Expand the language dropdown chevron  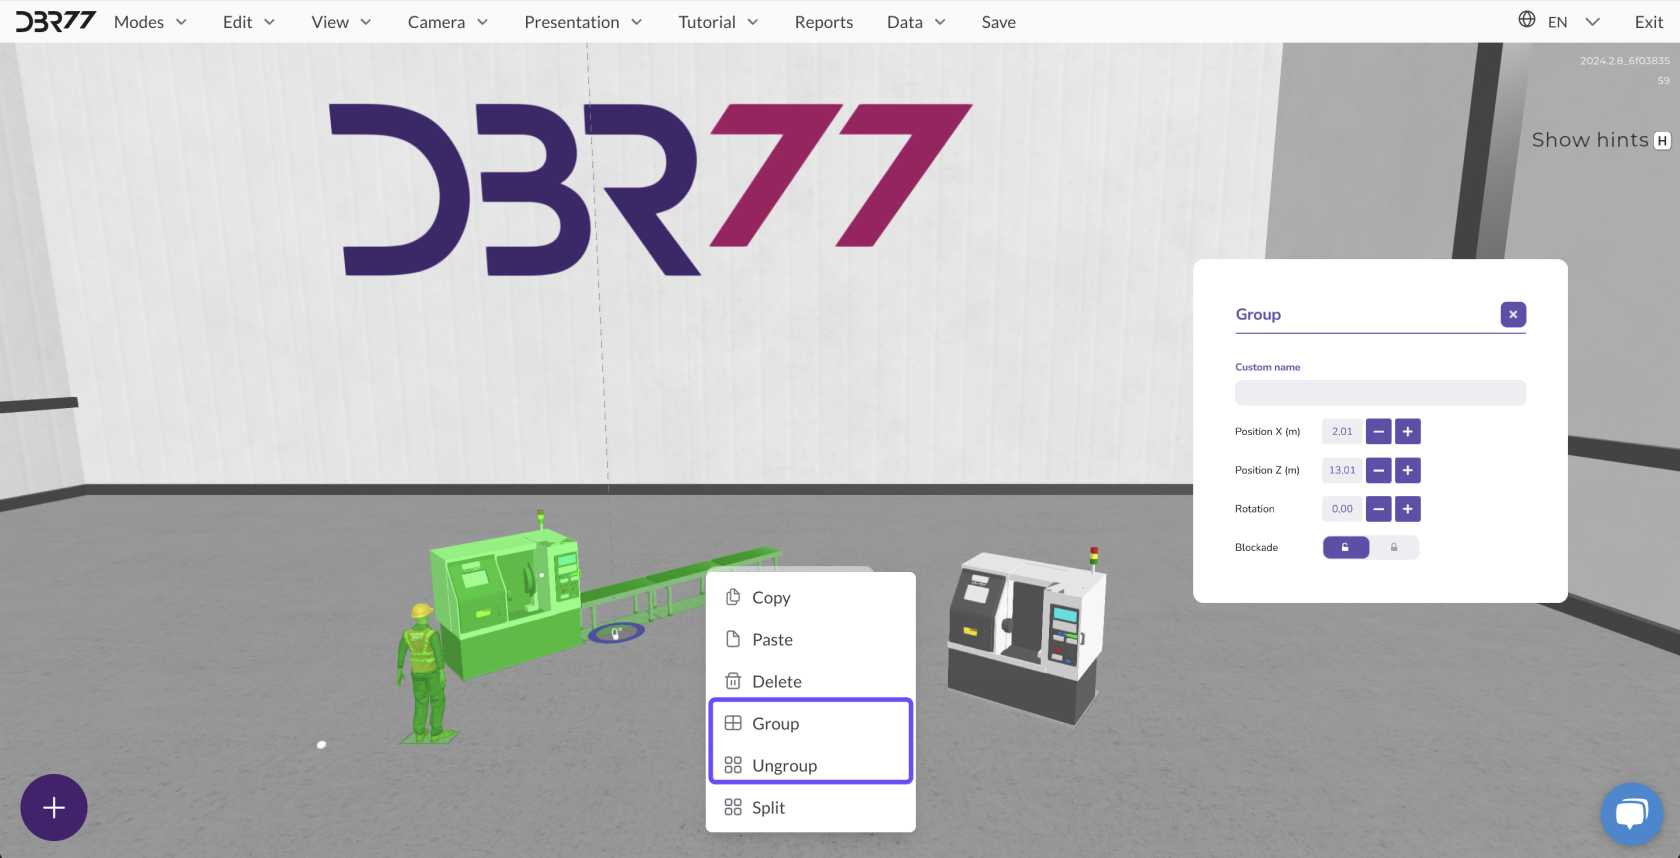tap(1592, 22)
